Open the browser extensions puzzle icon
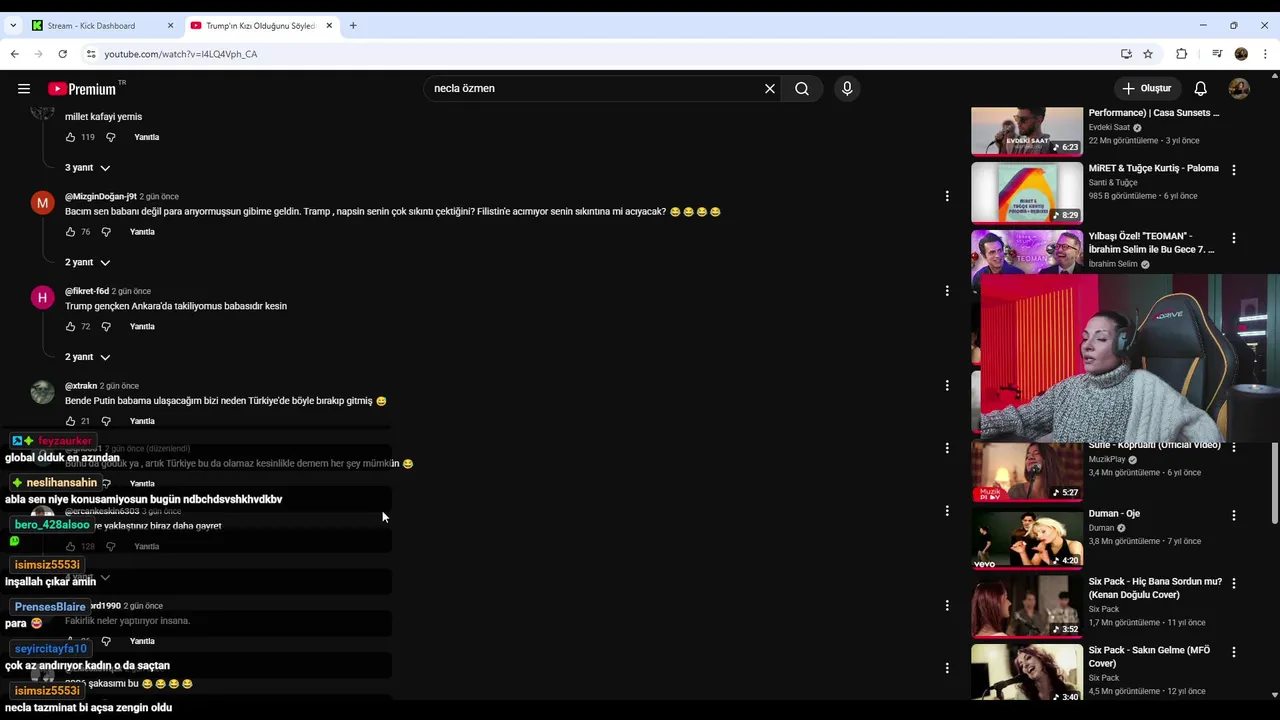Screen dimensions: 1280x720 pyautogui.click(x=1181, y=54)
